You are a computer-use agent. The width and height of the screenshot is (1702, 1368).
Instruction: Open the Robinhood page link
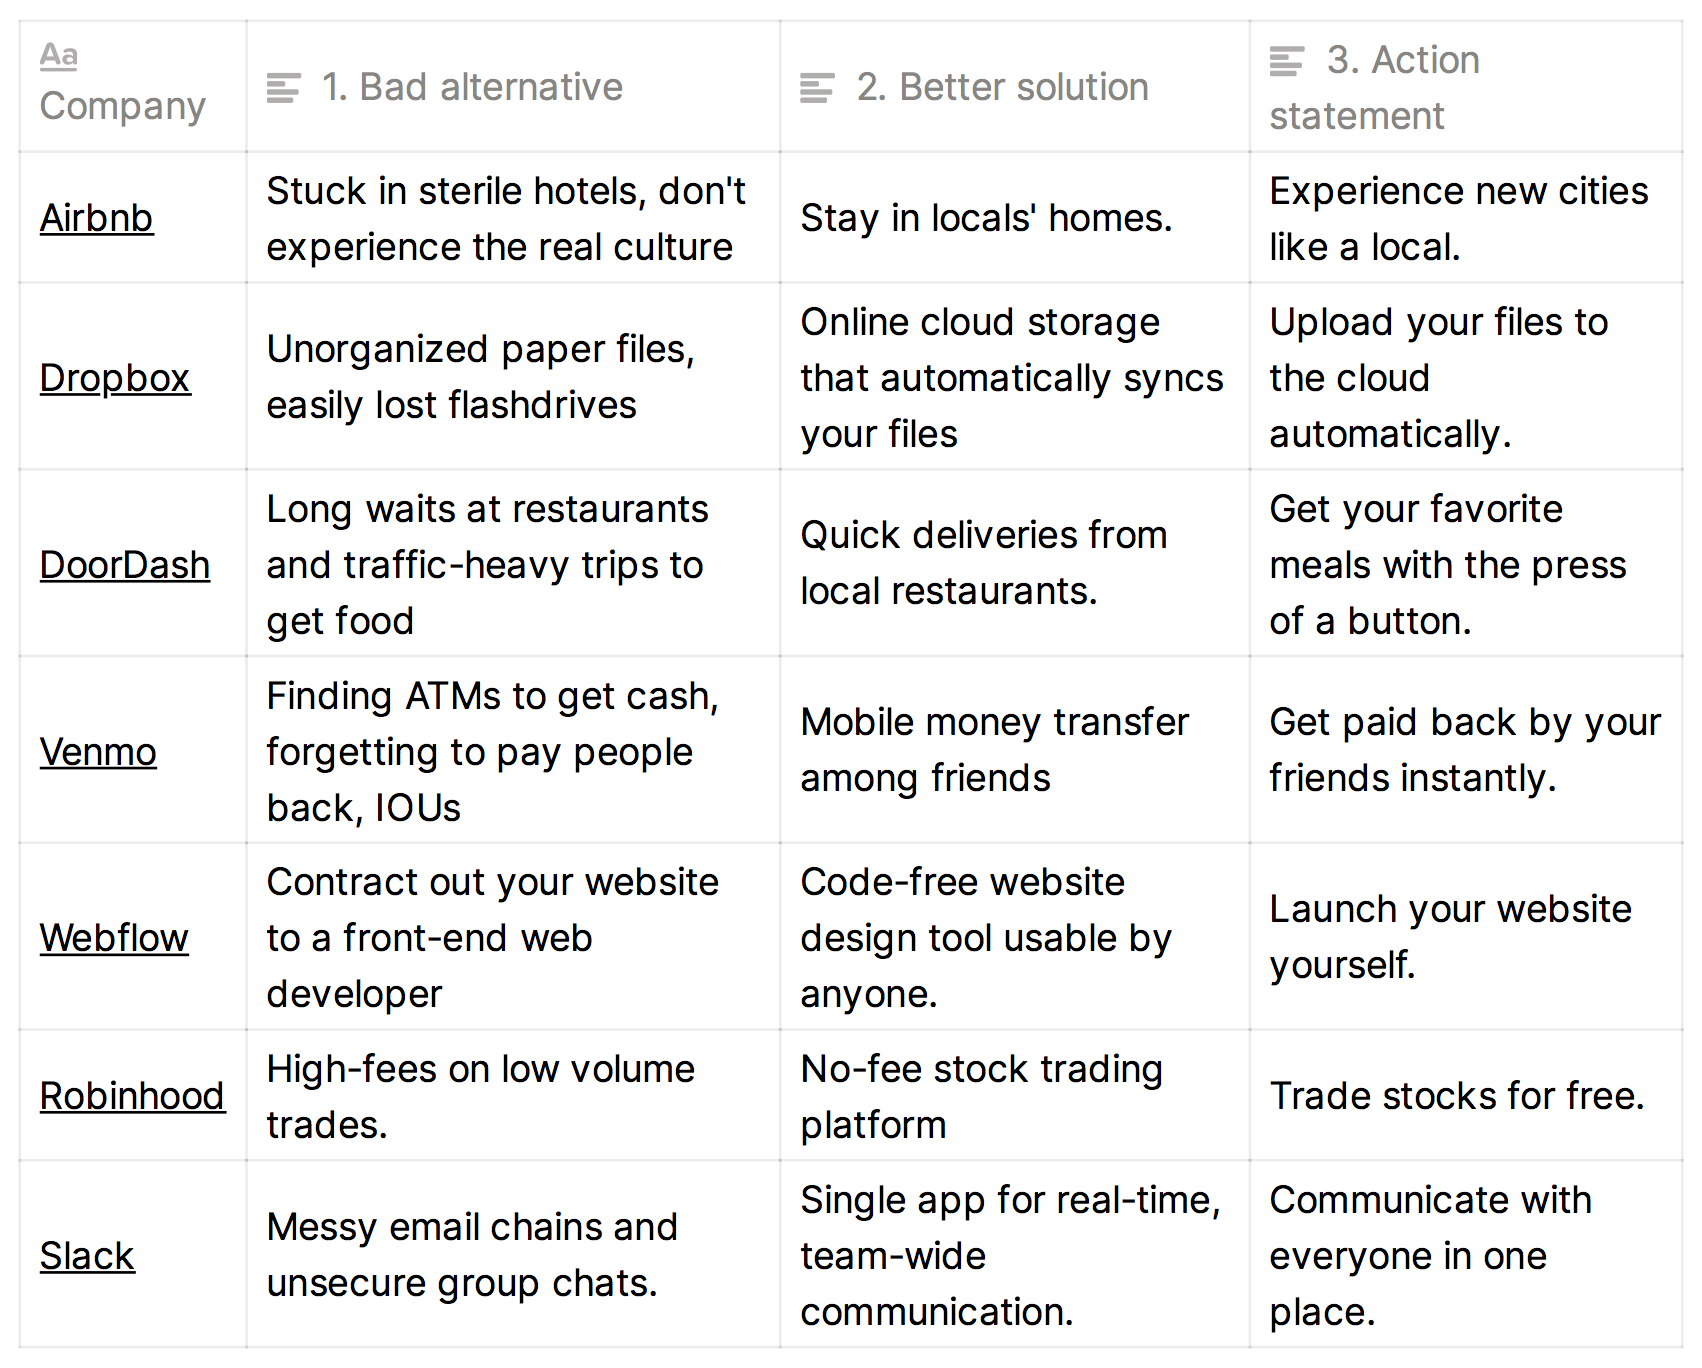132,1096
